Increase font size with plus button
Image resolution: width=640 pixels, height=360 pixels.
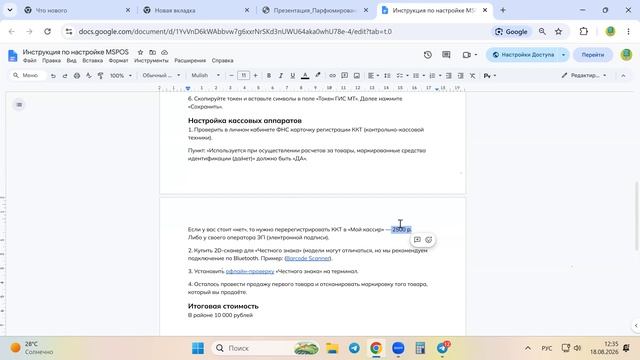[256, 76]
